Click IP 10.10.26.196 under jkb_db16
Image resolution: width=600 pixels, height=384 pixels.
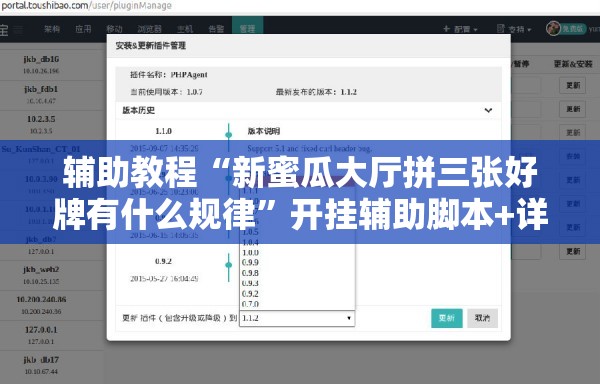pyautogui.click(x=41, y=71)
